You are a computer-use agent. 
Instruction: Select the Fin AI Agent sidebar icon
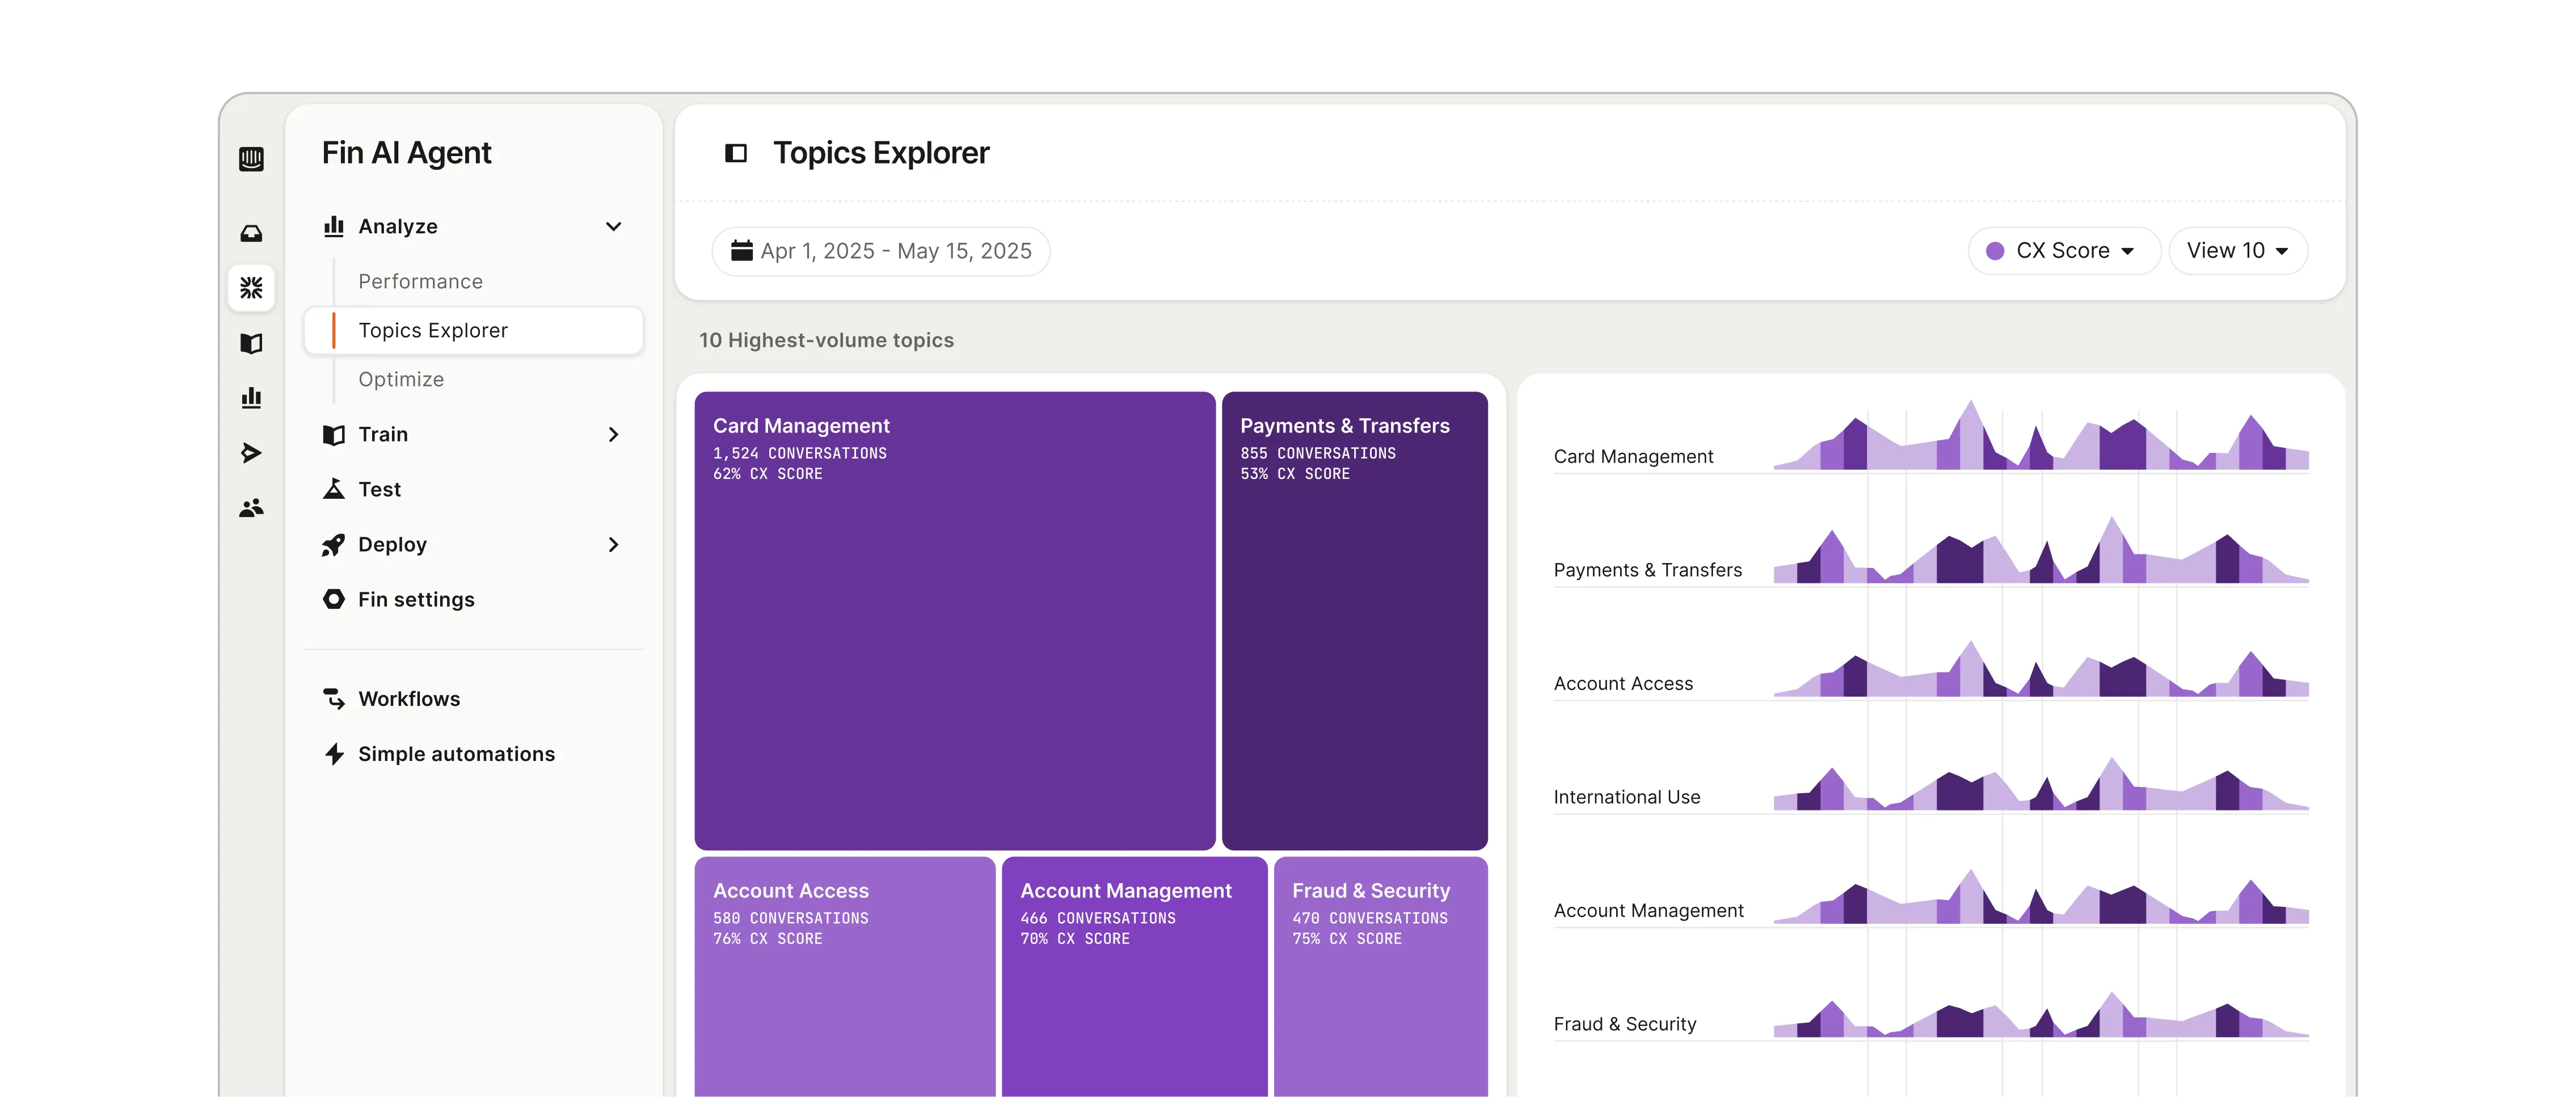[x=251, y=289]
